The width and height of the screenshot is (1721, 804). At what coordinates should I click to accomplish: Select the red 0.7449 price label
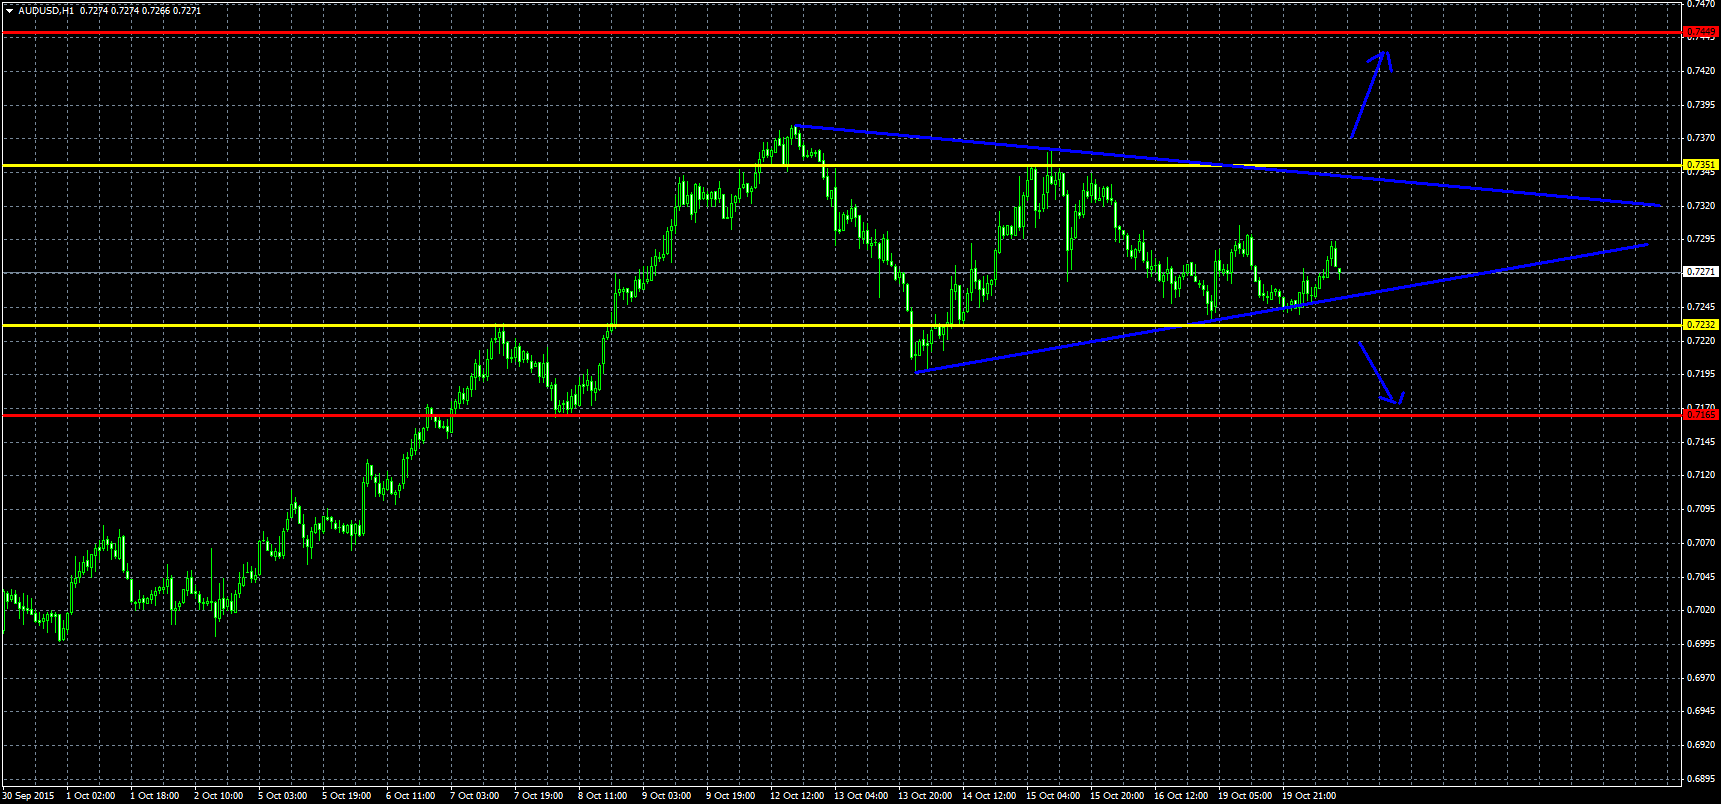[x=1701, y=33]
